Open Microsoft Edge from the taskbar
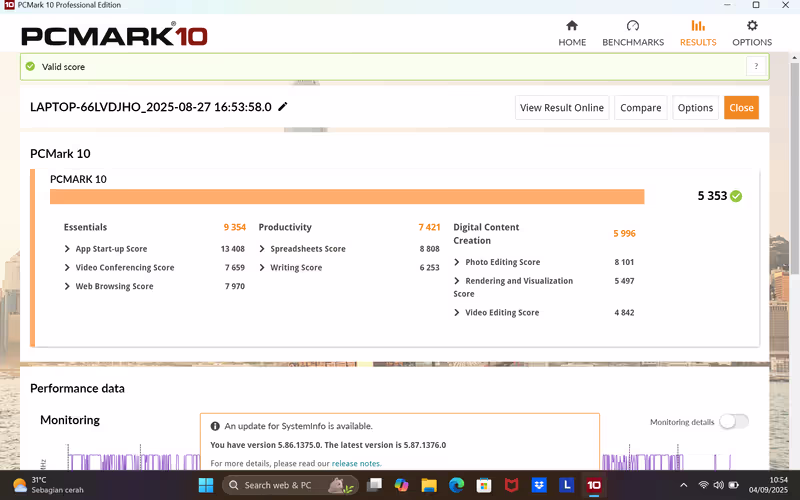Viewport: 800px width, 500px height. tap(456, 485)
